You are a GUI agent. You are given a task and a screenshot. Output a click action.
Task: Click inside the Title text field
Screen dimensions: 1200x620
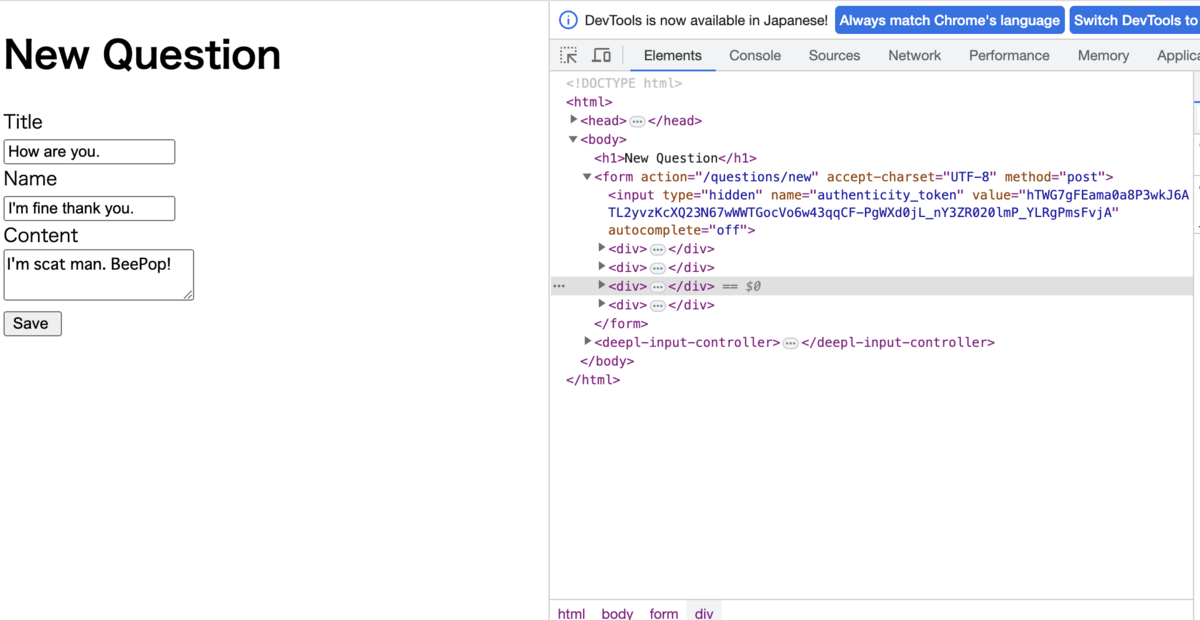point(89,151)
